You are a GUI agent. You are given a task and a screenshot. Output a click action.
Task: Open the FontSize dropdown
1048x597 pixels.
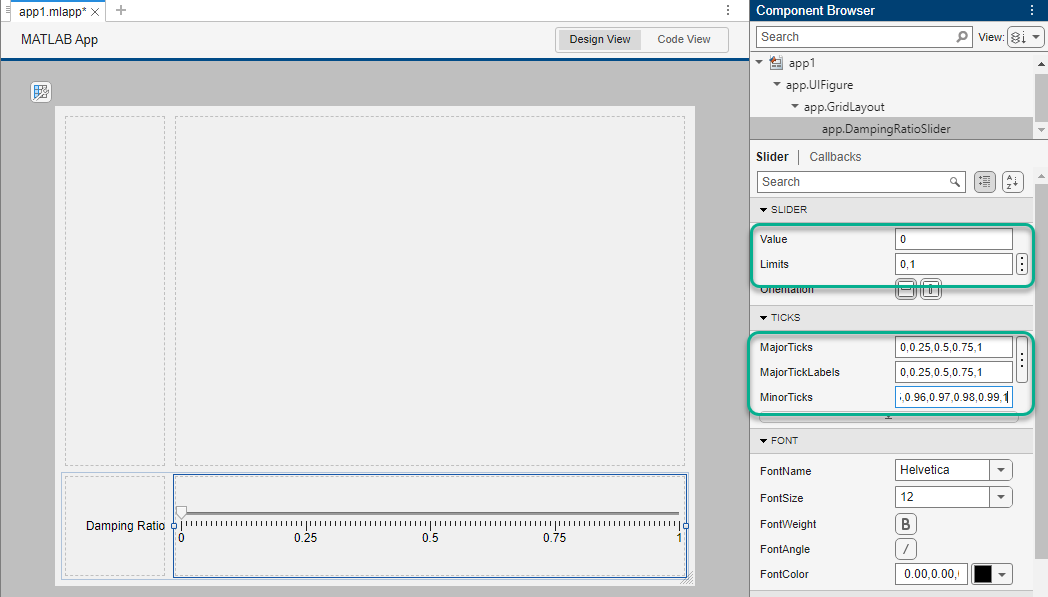(1000, 496)
